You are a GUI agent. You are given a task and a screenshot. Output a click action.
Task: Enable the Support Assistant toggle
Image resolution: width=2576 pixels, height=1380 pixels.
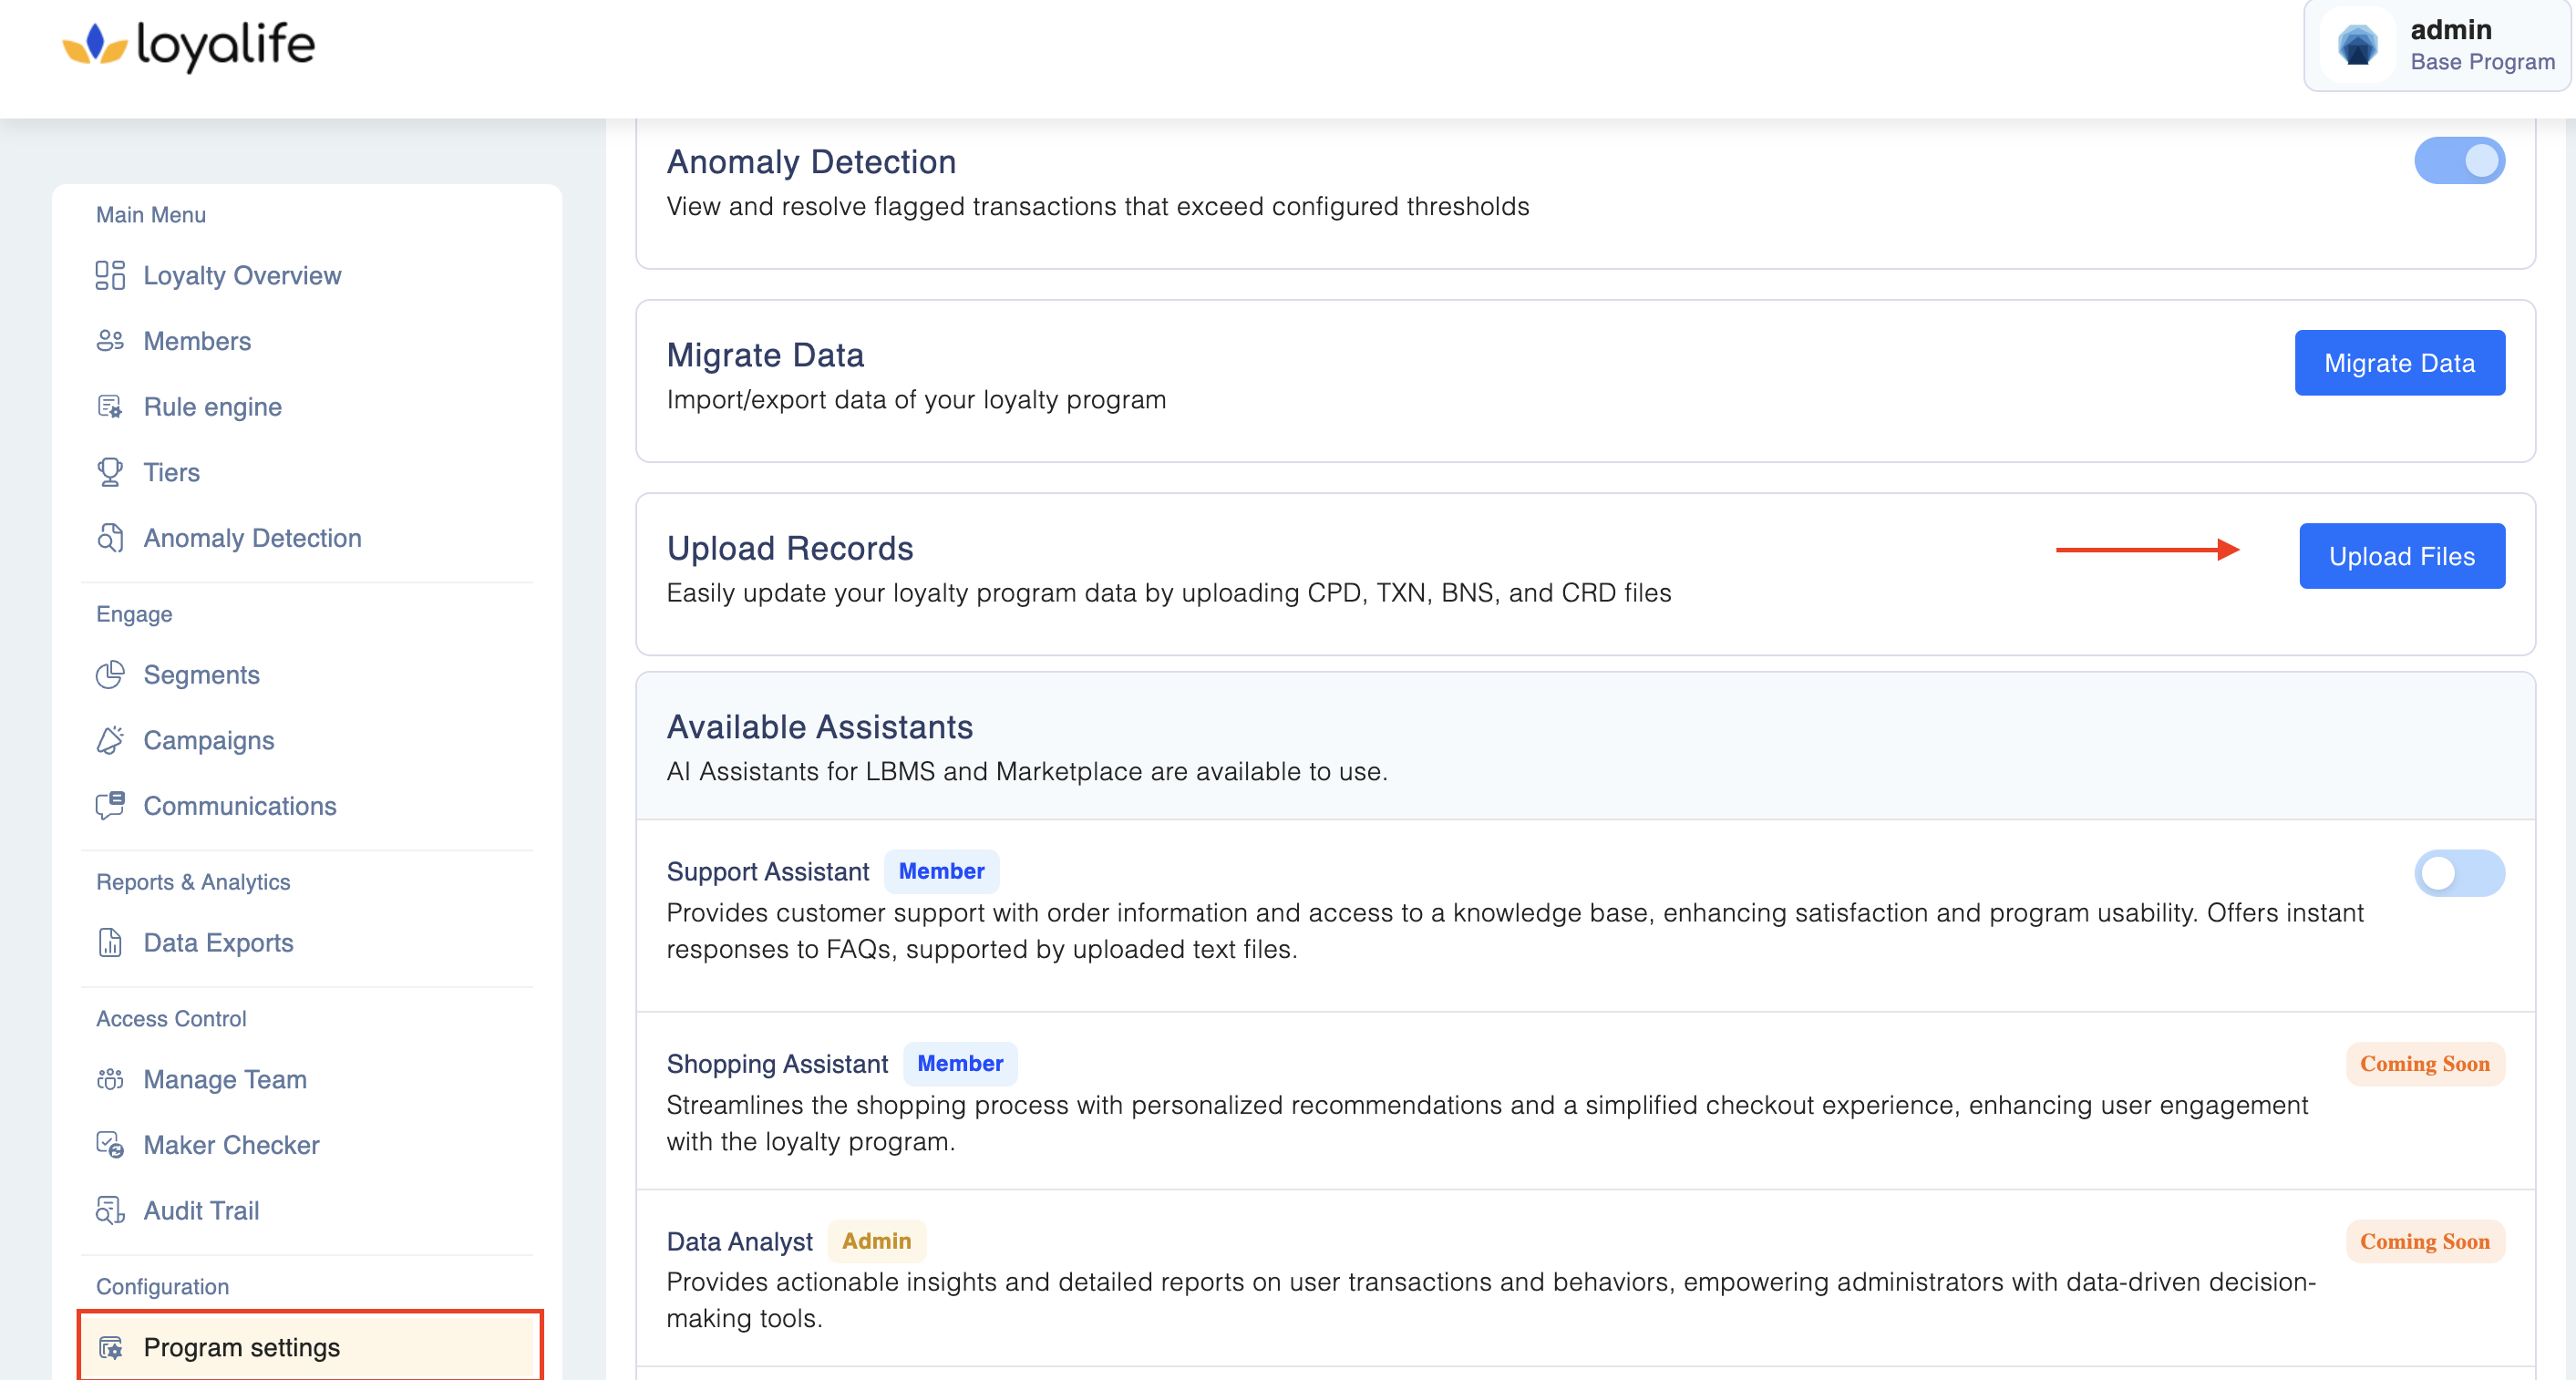tap(2459, 873)
